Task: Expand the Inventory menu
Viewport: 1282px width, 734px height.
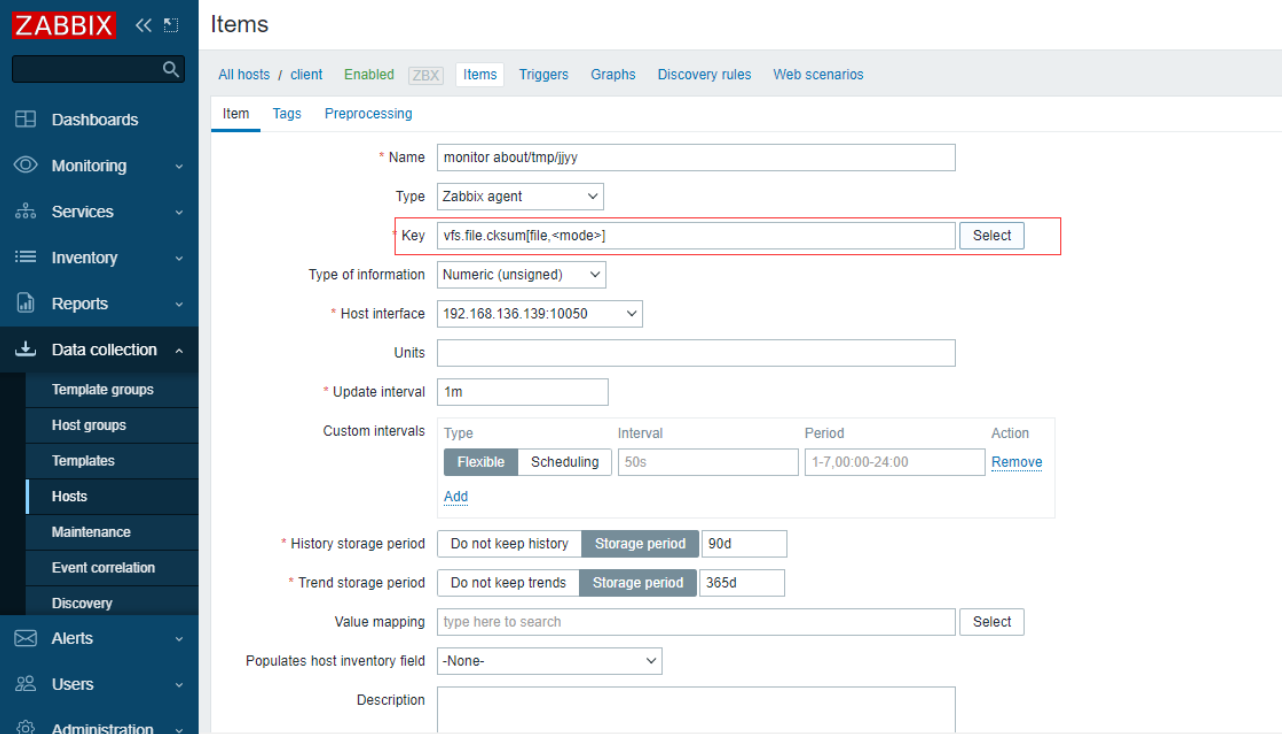Action: point(179,258)
